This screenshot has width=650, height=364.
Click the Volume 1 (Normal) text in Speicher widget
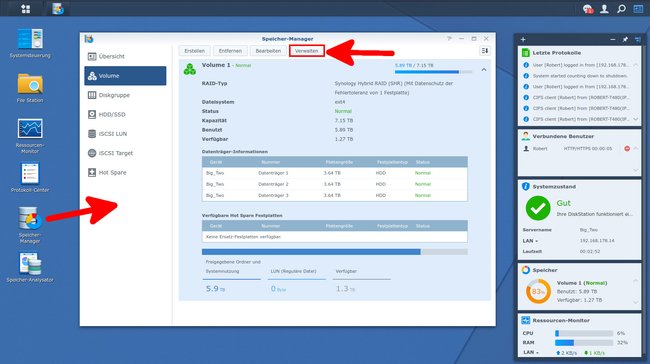[x=582, y=283]
